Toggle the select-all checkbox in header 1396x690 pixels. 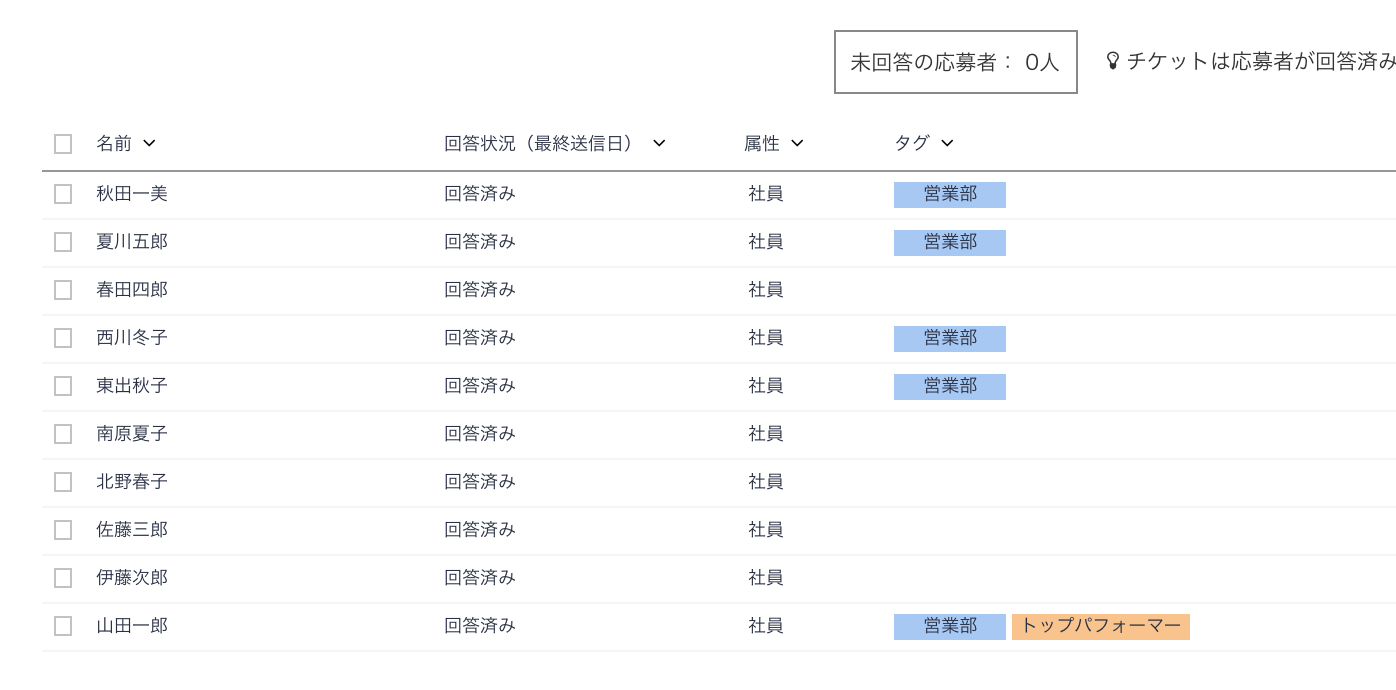(63, 144)
